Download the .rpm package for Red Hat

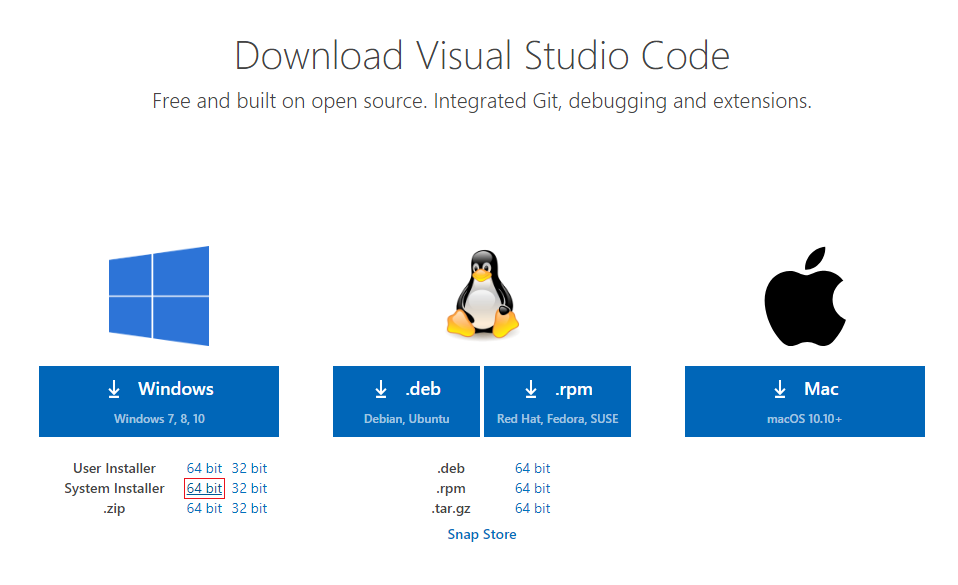[557, 402]
